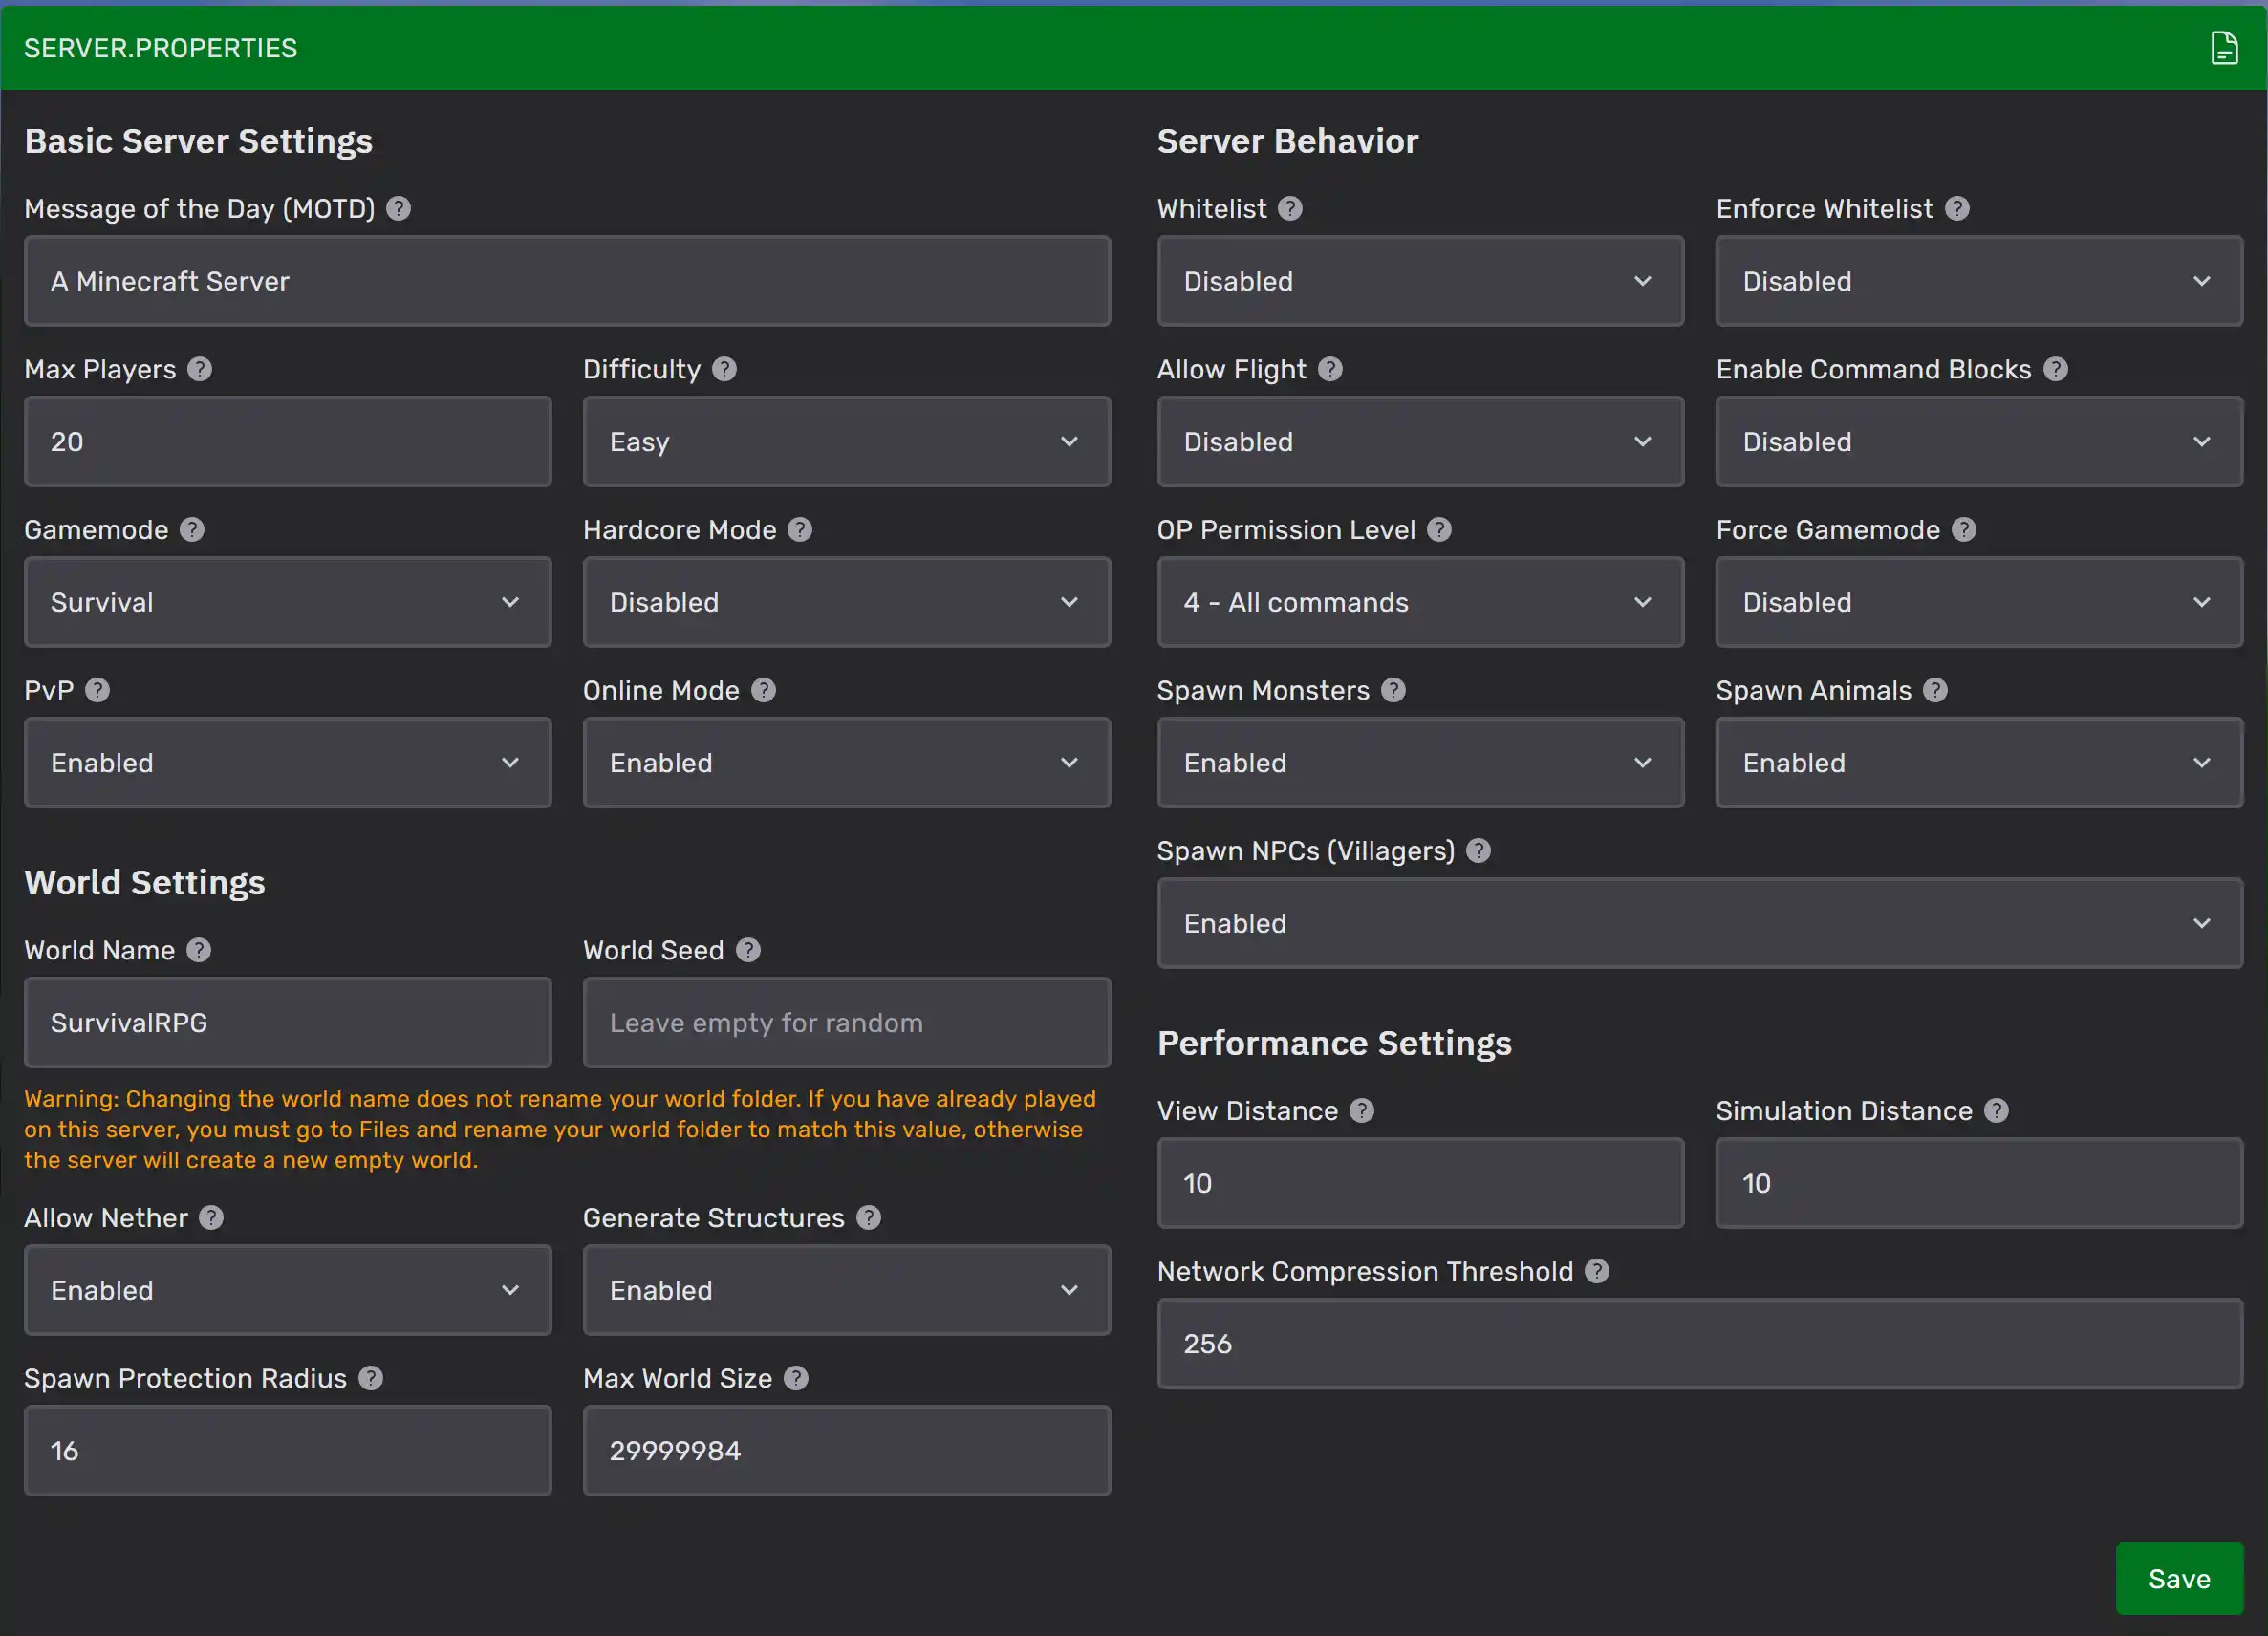Change Gamemode from Survival
The width and height of the screenshot is (2268, 1636).
point(287,601)
